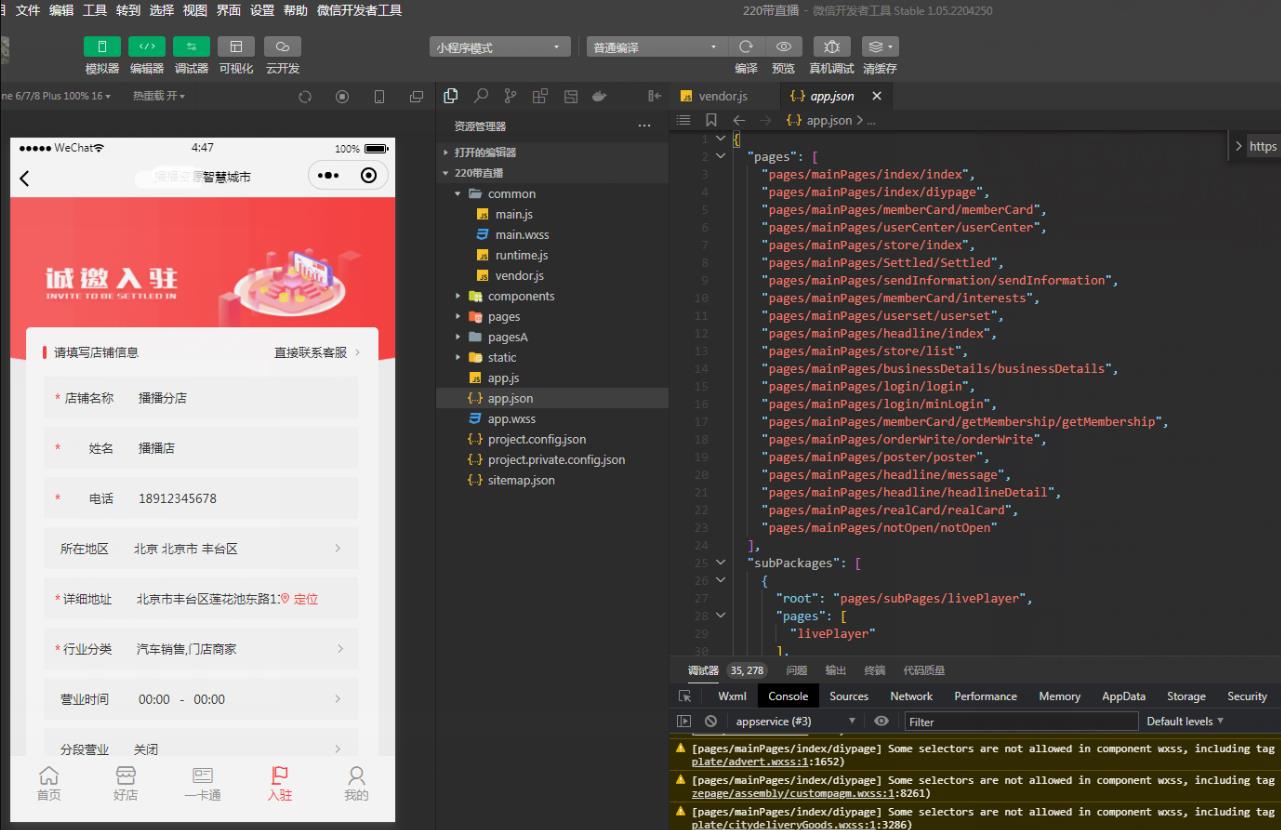Open the 资源管理器 more options ellipsis

(x=644, y=126)
